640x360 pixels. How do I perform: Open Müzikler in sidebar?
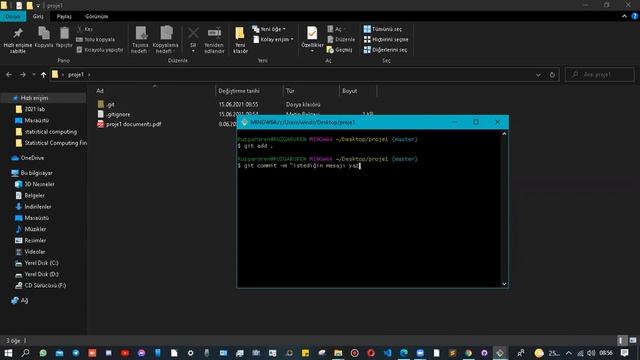tap(35, 229)
